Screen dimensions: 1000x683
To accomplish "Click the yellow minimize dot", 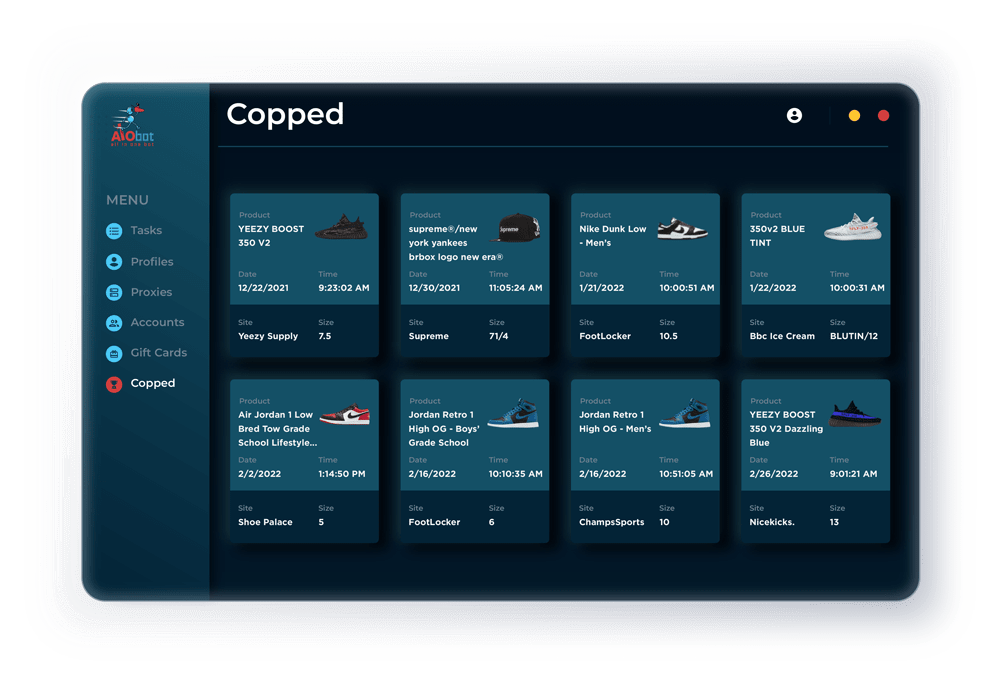I will click(x=854, y=115).
